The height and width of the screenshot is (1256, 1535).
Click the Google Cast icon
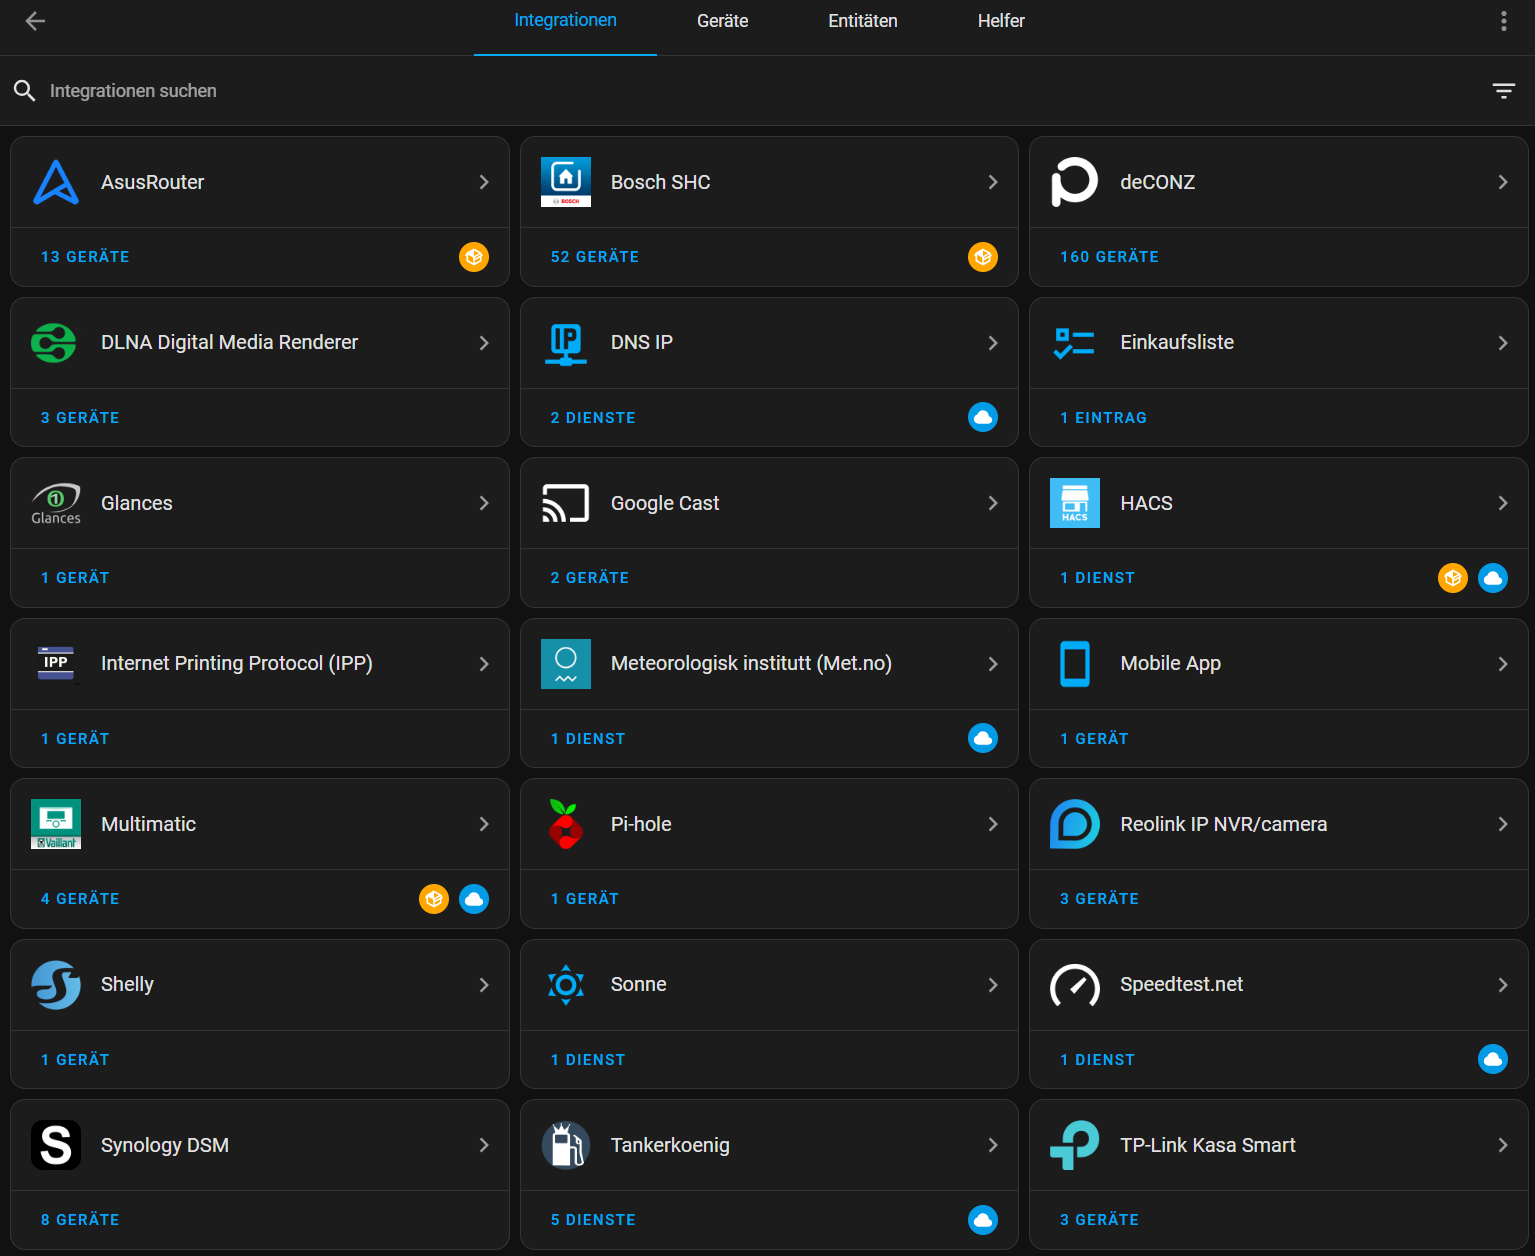pos(566,504)
